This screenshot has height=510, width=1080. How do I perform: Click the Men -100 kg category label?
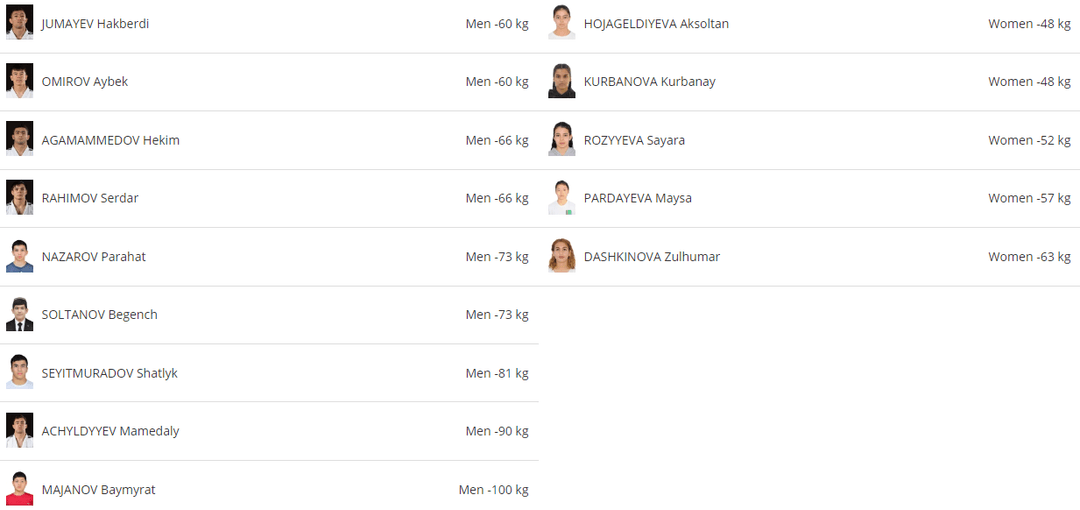493,490
